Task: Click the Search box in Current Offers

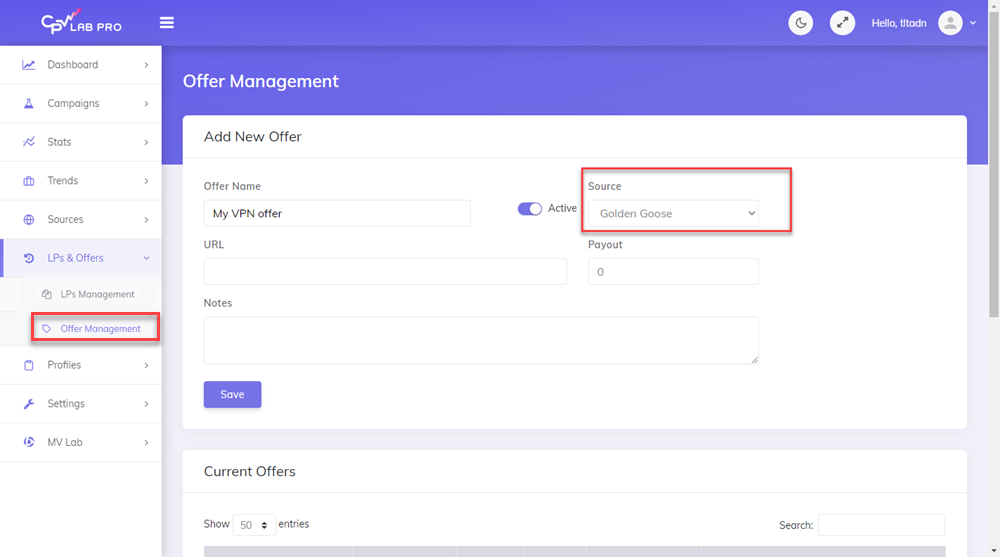Action: (x=880, y=525)
